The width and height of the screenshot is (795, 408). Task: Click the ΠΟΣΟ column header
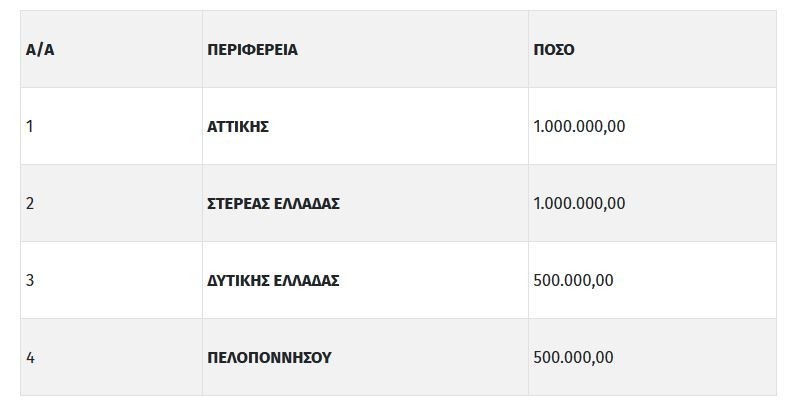[554, 50]
